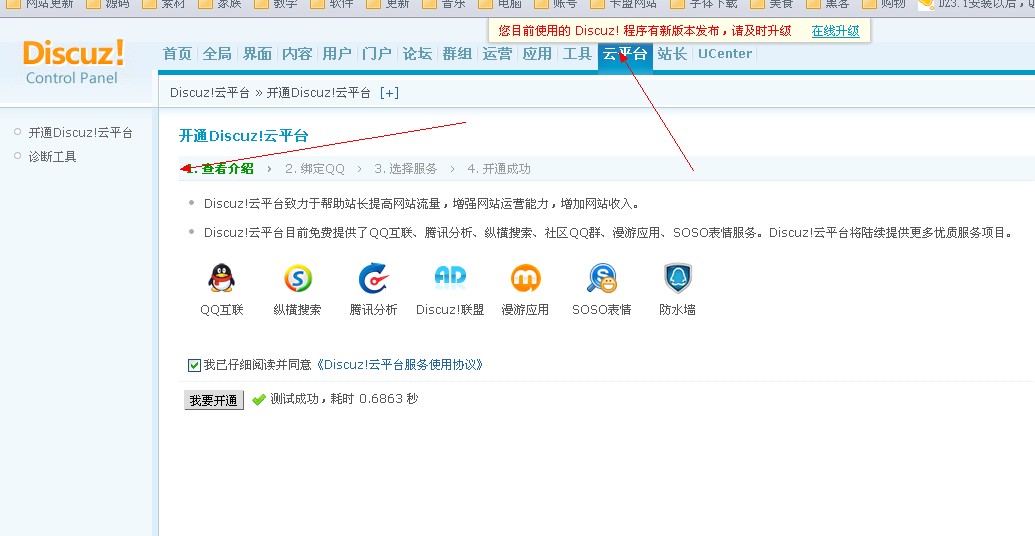This screenshot has width=1035, height=536.
Task: Open the 群组 menu tab
Action: click(x=457, y=53)
